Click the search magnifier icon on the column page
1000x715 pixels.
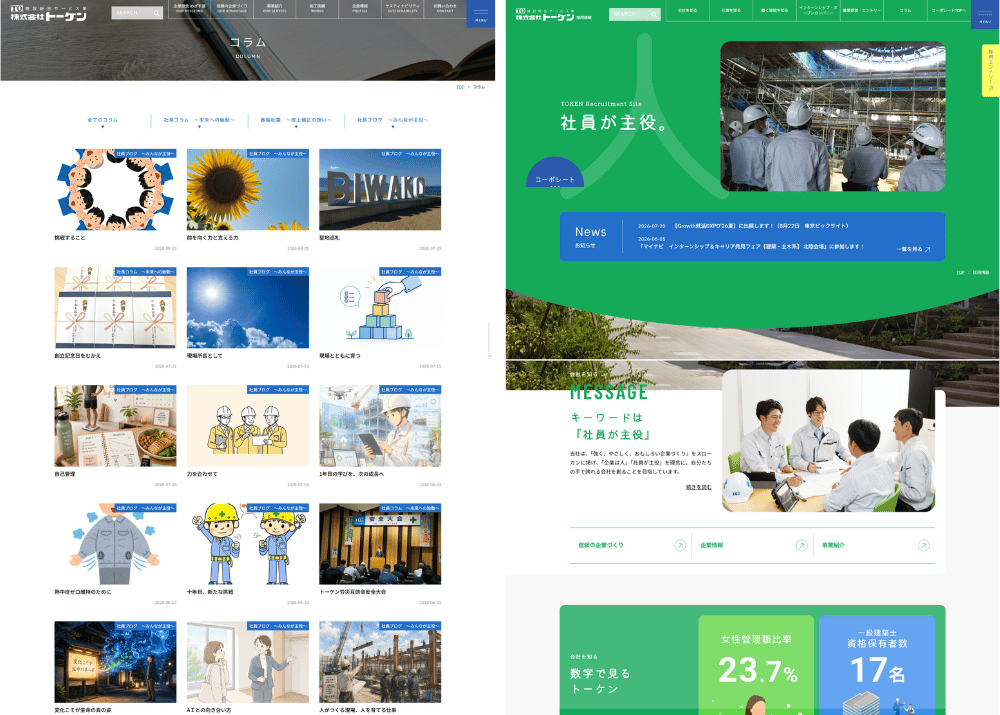coord(156,13)
